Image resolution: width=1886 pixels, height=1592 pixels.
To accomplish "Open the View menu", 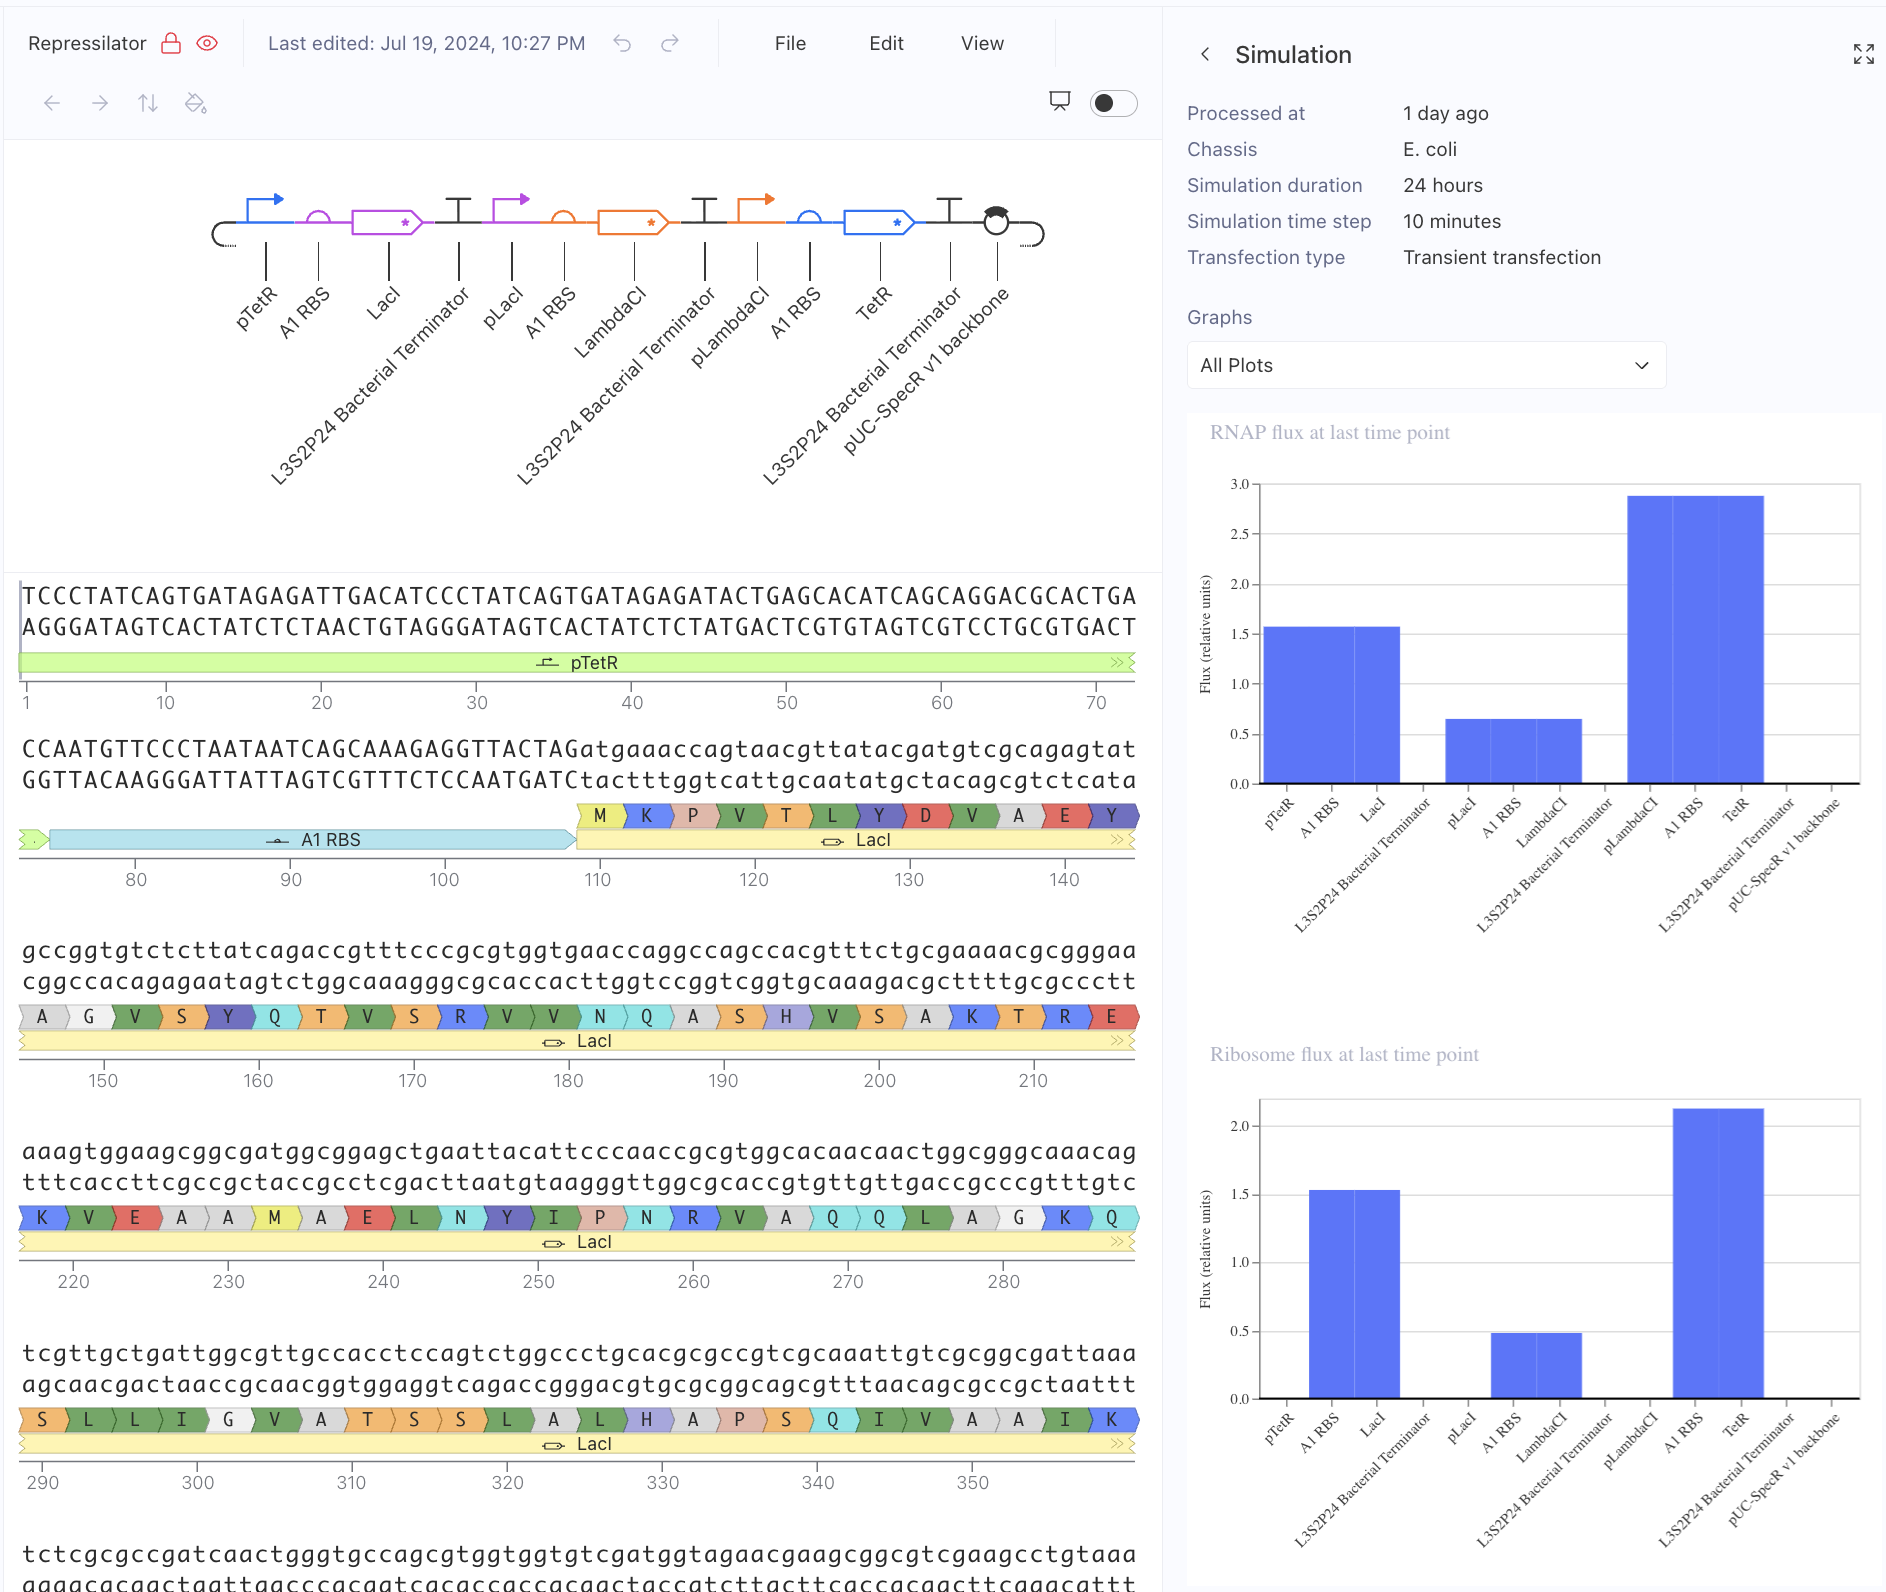I will [982, 43].
